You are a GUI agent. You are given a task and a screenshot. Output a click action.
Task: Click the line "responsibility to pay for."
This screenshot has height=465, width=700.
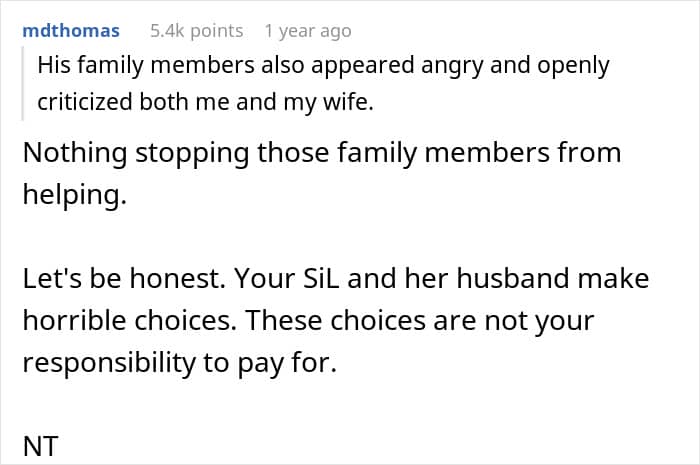pyautogui.click(x=179, y=362)
